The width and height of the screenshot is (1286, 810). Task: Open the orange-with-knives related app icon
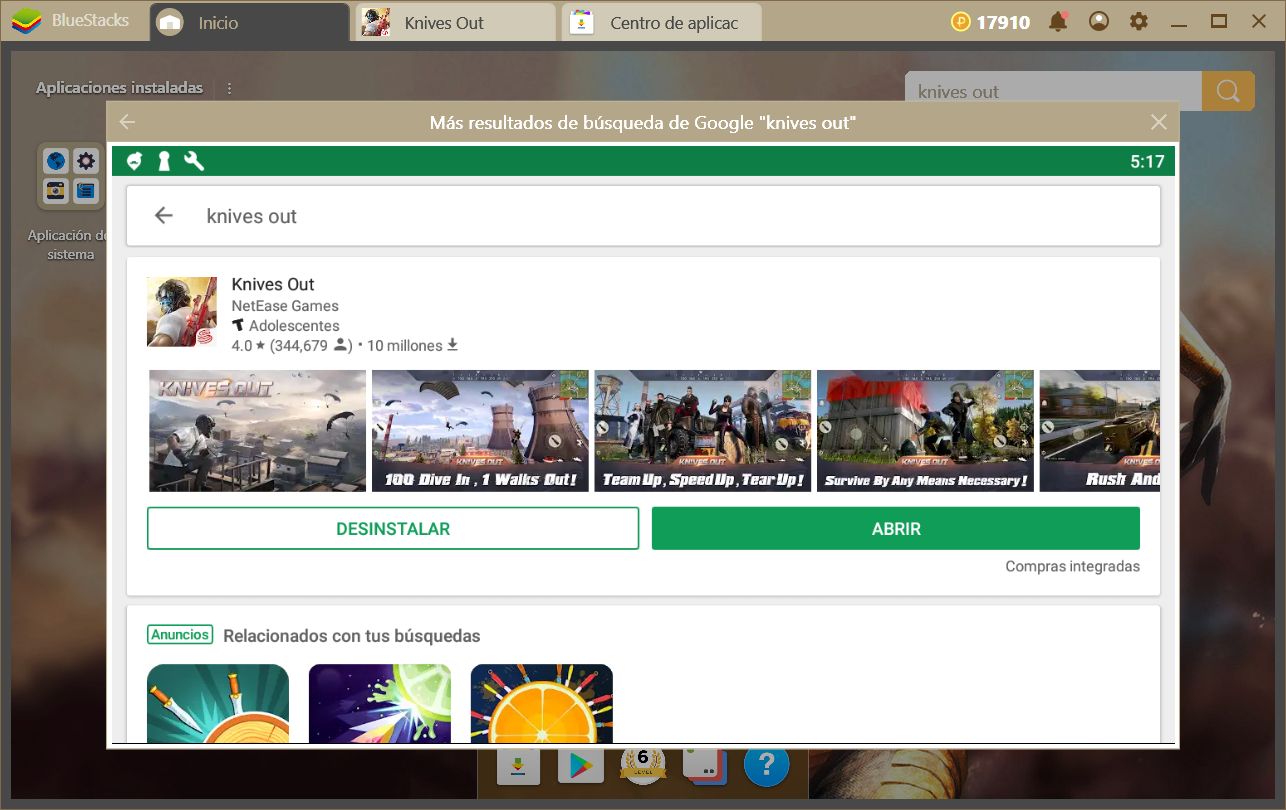click(542, 703)
